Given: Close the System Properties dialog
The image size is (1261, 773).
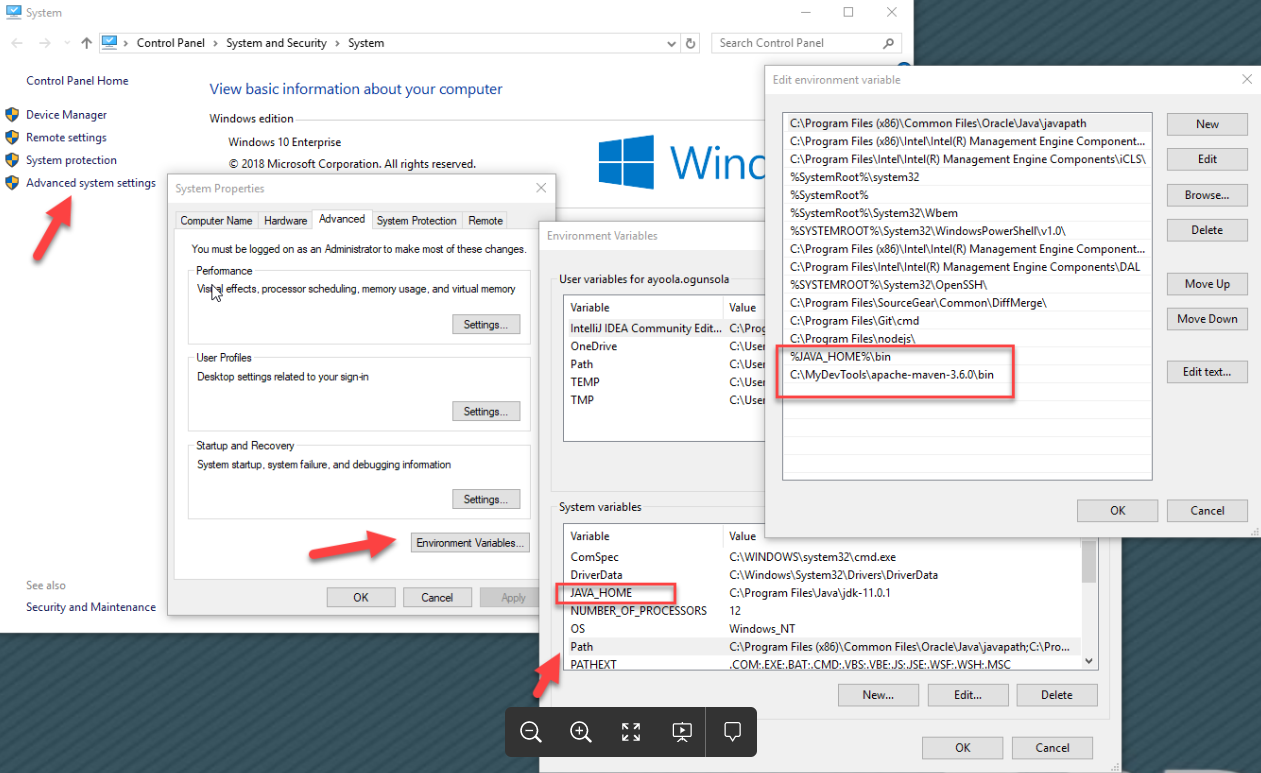Looking at the screenshot, I should [x=541, y=187].
